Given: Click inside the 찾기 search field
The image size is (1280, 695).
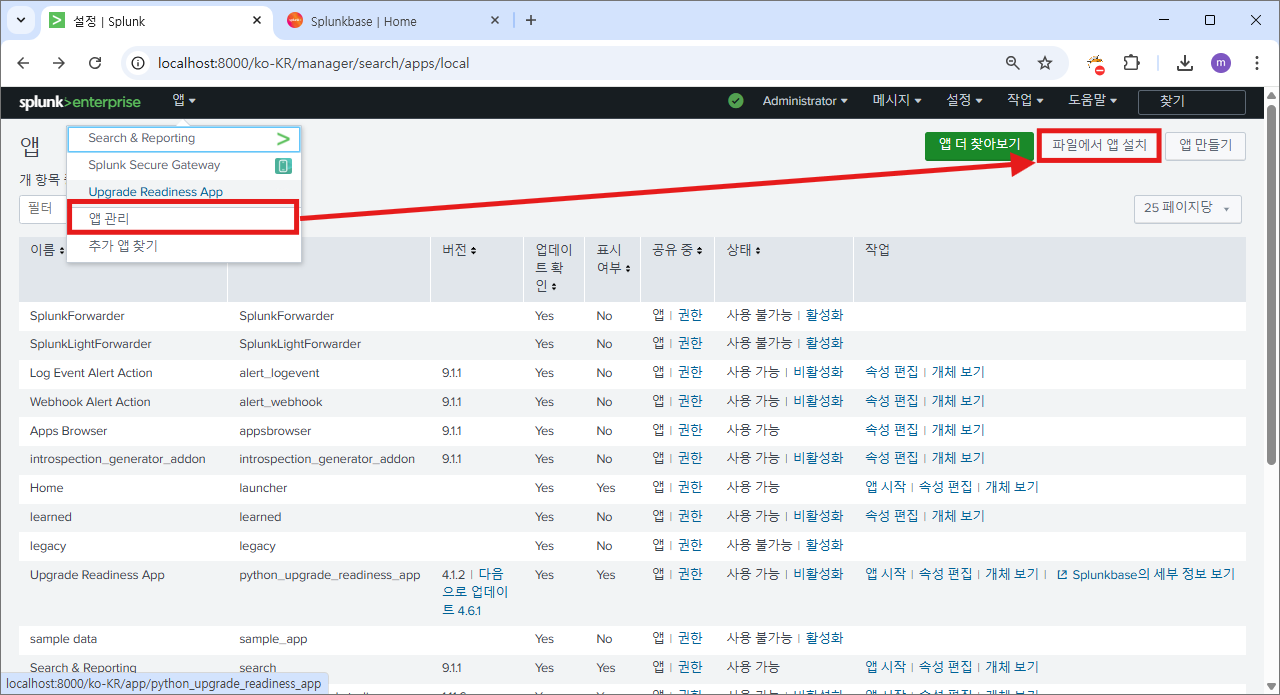Looking at the screenshot, I should [1192, 102].
